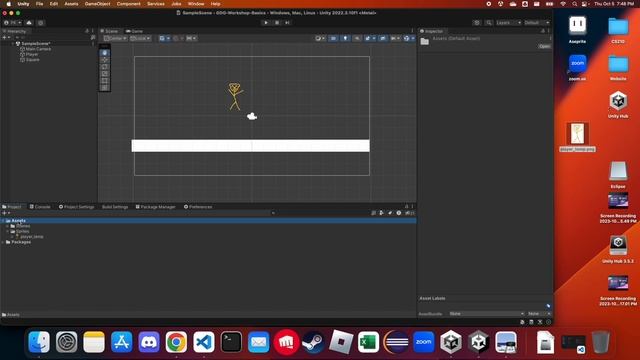Click the Play button in Unity toolbar

(266, 22)
